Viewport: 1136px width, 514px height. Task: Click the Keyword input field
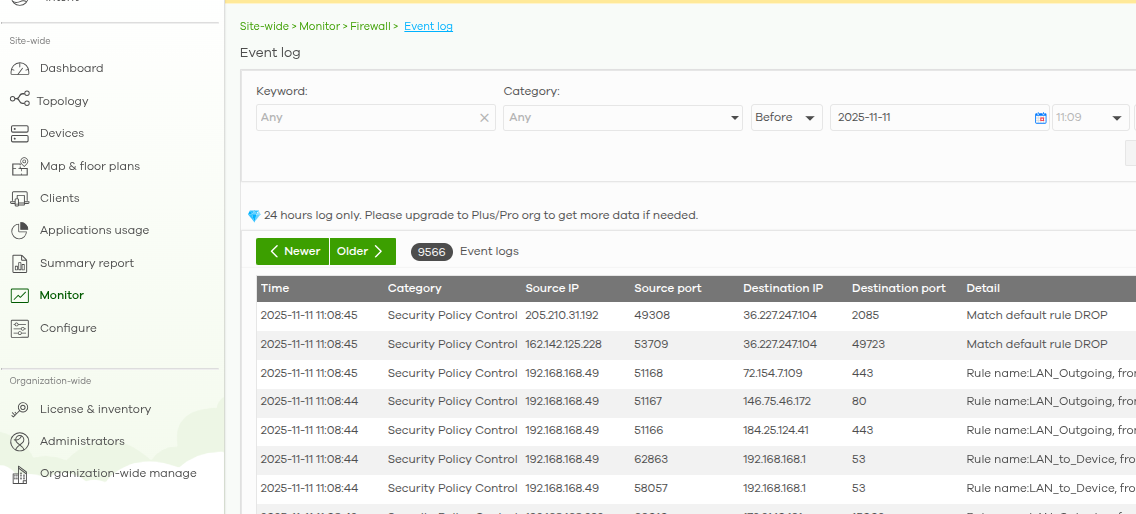(375, 117)
